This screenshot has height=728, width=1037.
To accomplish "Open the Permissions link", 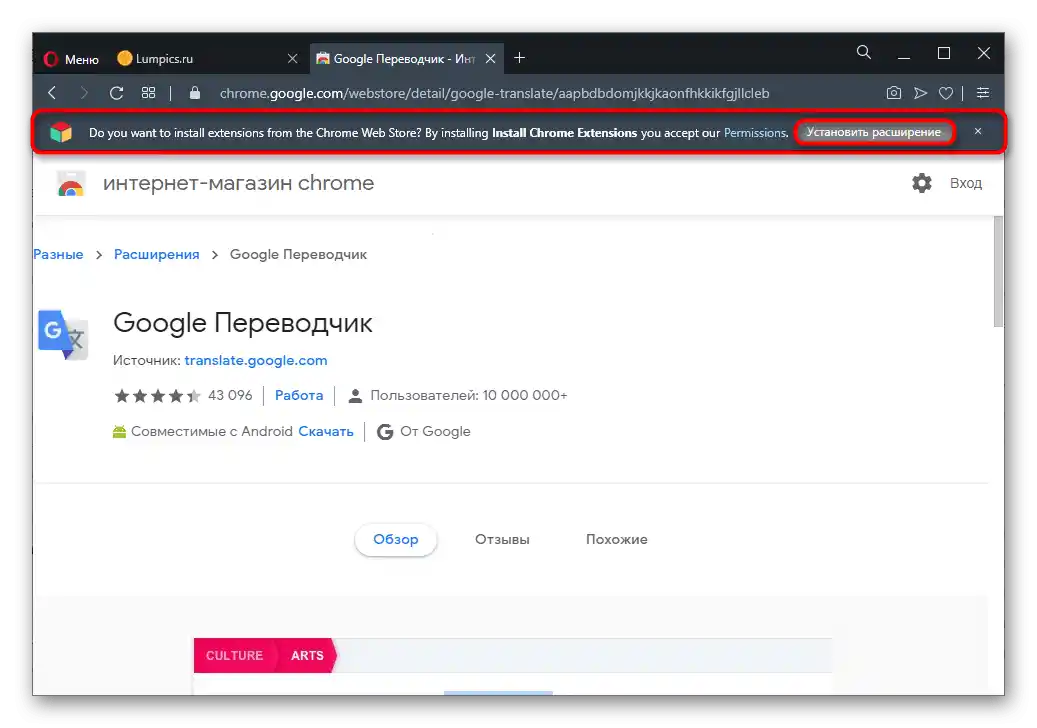I will pyautogui.click(x=755, y=133).
